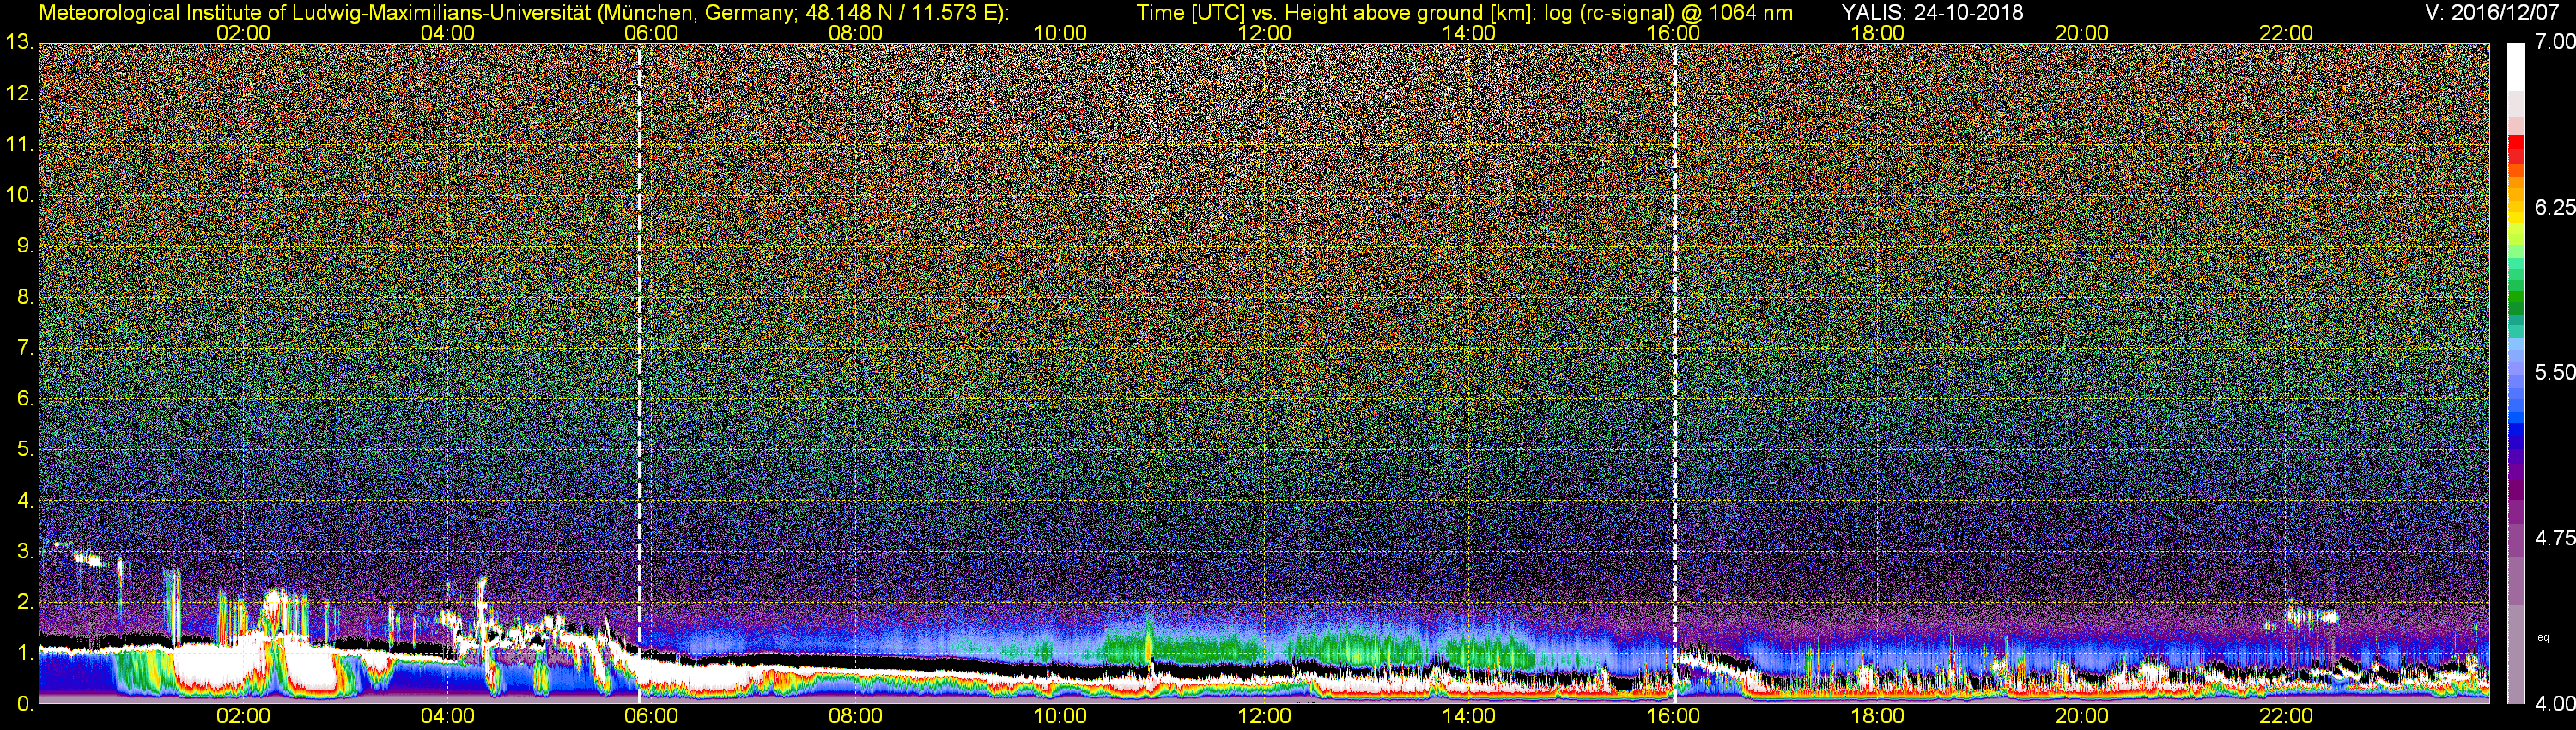Screen dimensions: 2576x730
Task: Click the 10 km height-axis label
Action: tap(19, 195)
